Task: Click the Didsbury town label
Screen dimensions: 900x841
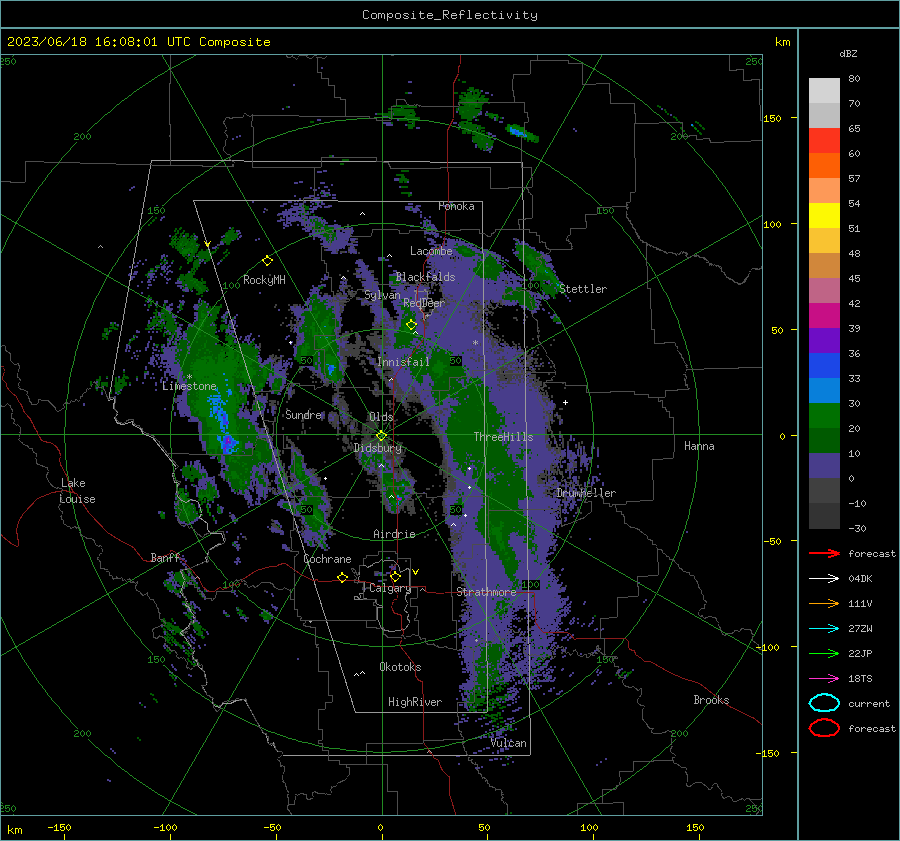Action: (x=378, y=448)
